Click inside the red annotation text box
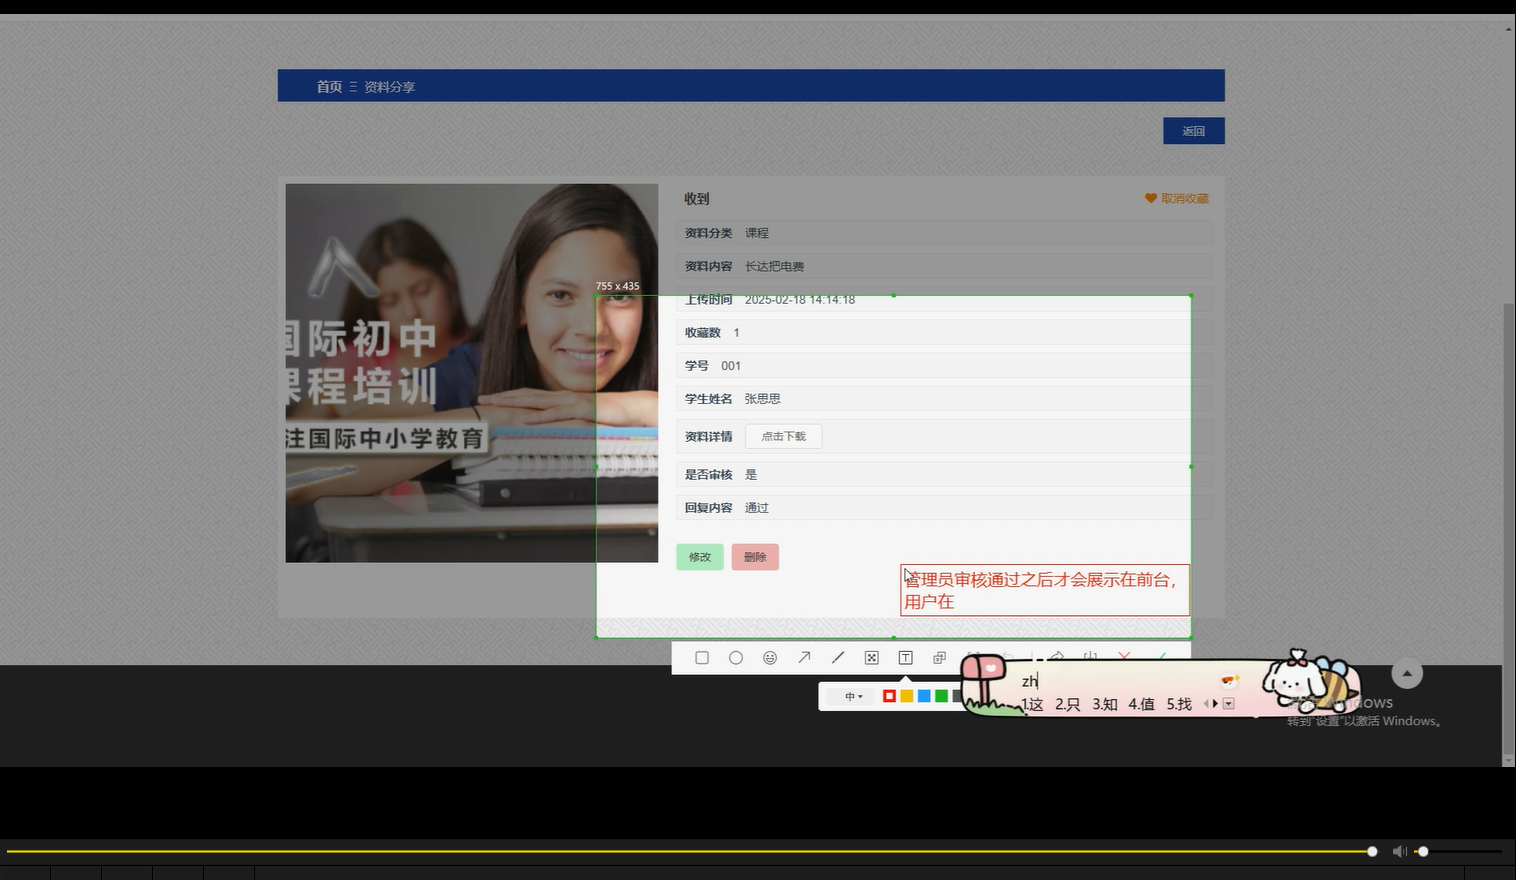 pos(1045,590)
